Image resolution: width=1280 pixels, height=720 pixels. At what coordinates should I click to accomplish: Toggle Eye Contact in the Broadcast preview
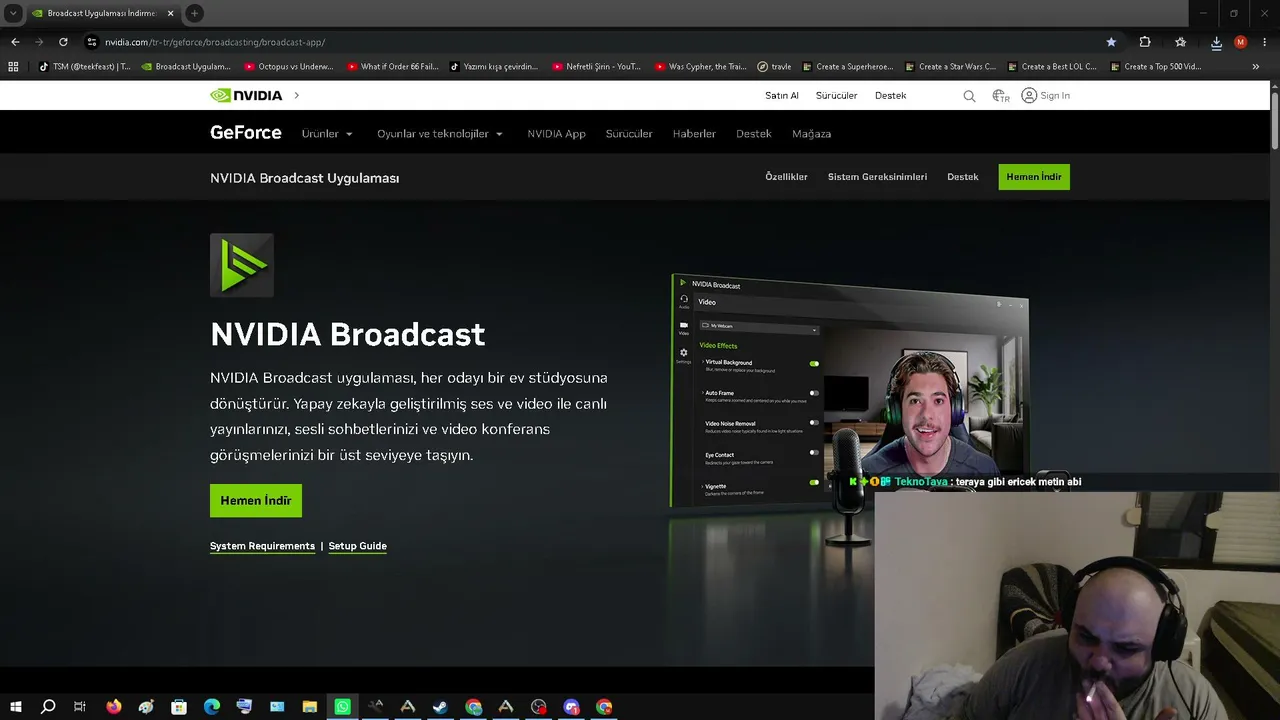point(814,452)
